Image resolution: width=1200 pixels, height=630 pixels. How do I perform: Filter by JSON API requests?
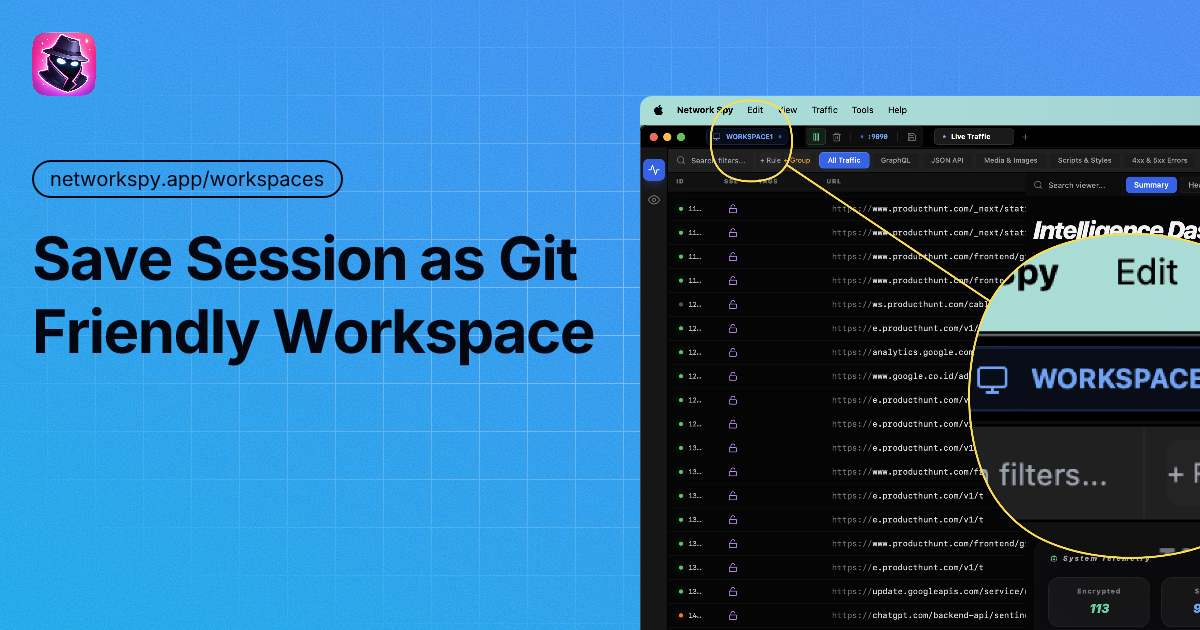click(x=947, y=160)
